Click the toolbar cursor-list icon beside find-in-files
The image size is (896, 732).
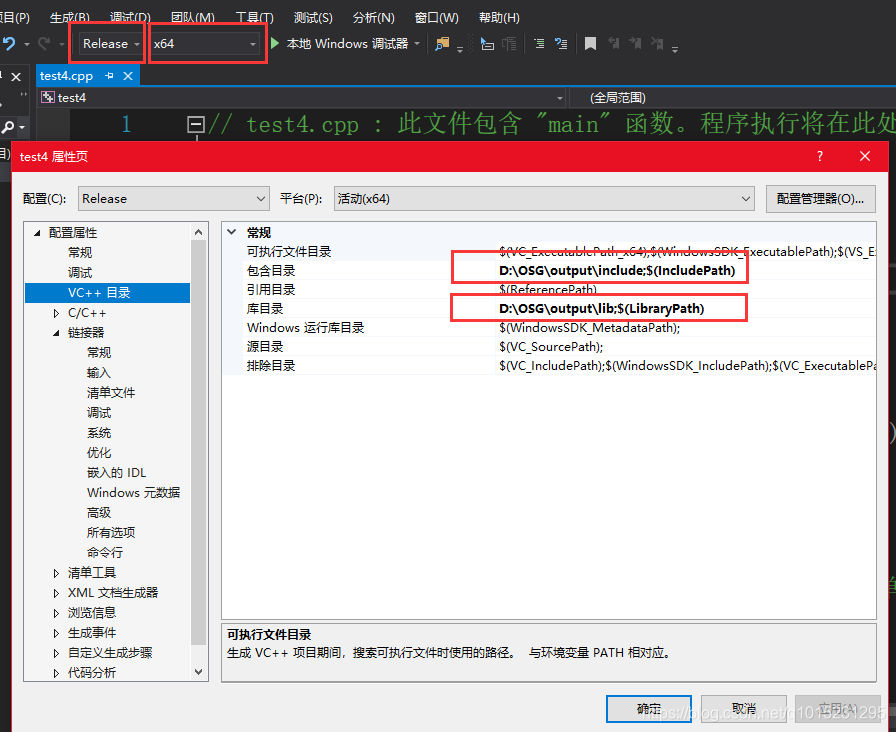[x=487, y=43]
